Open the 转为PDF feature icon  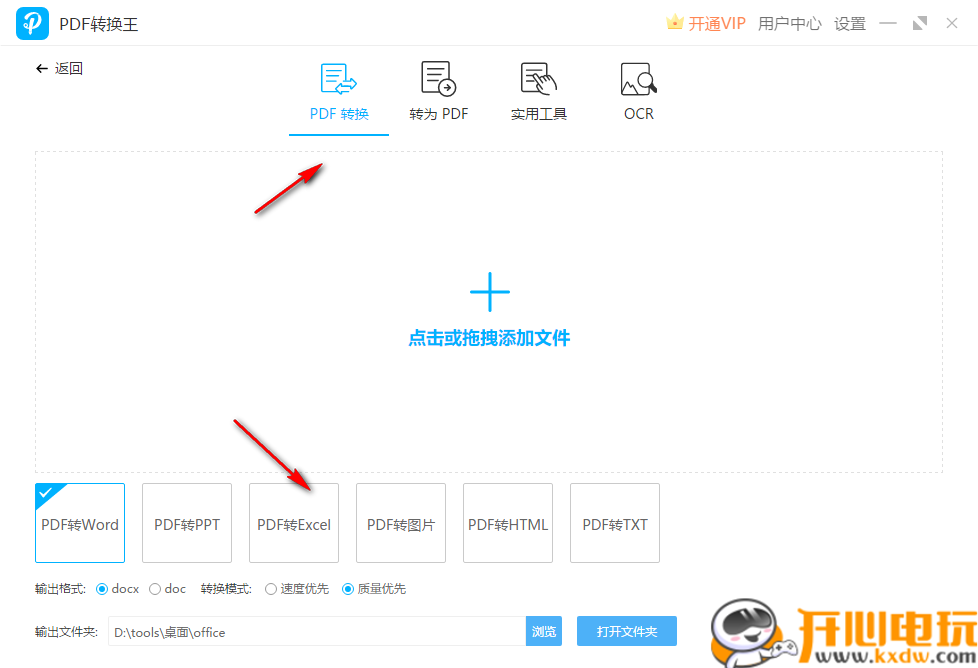coord(438,78)
